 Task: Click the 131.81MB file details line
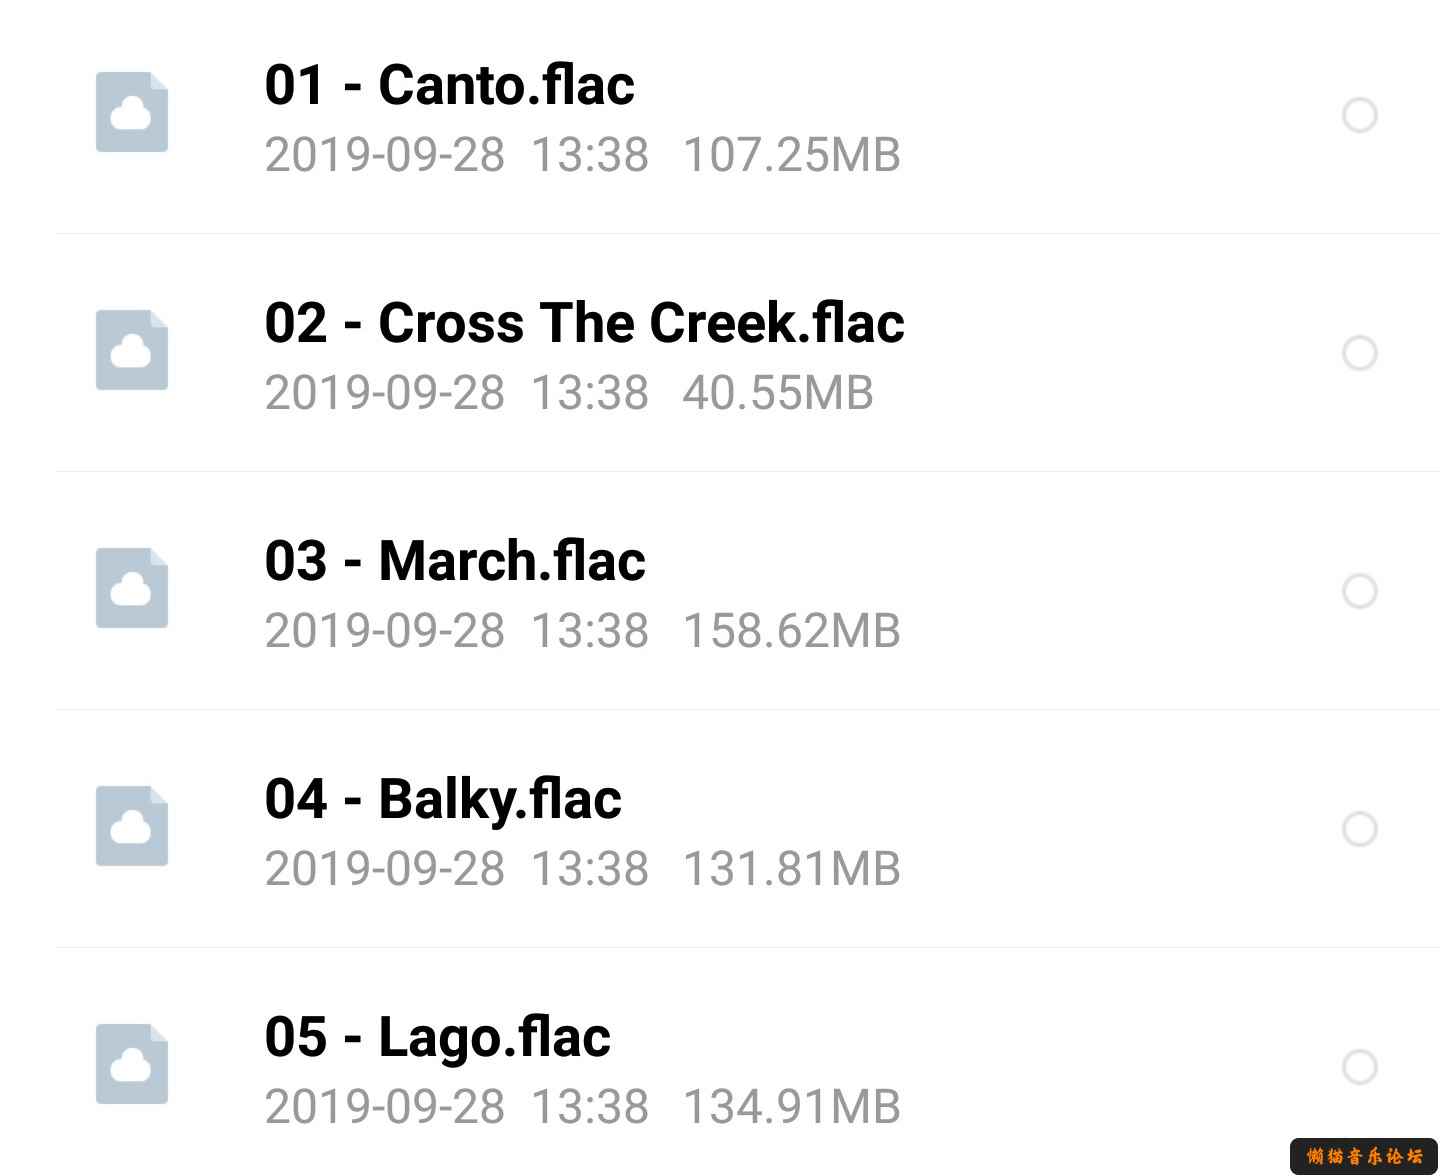click(583, 869)
